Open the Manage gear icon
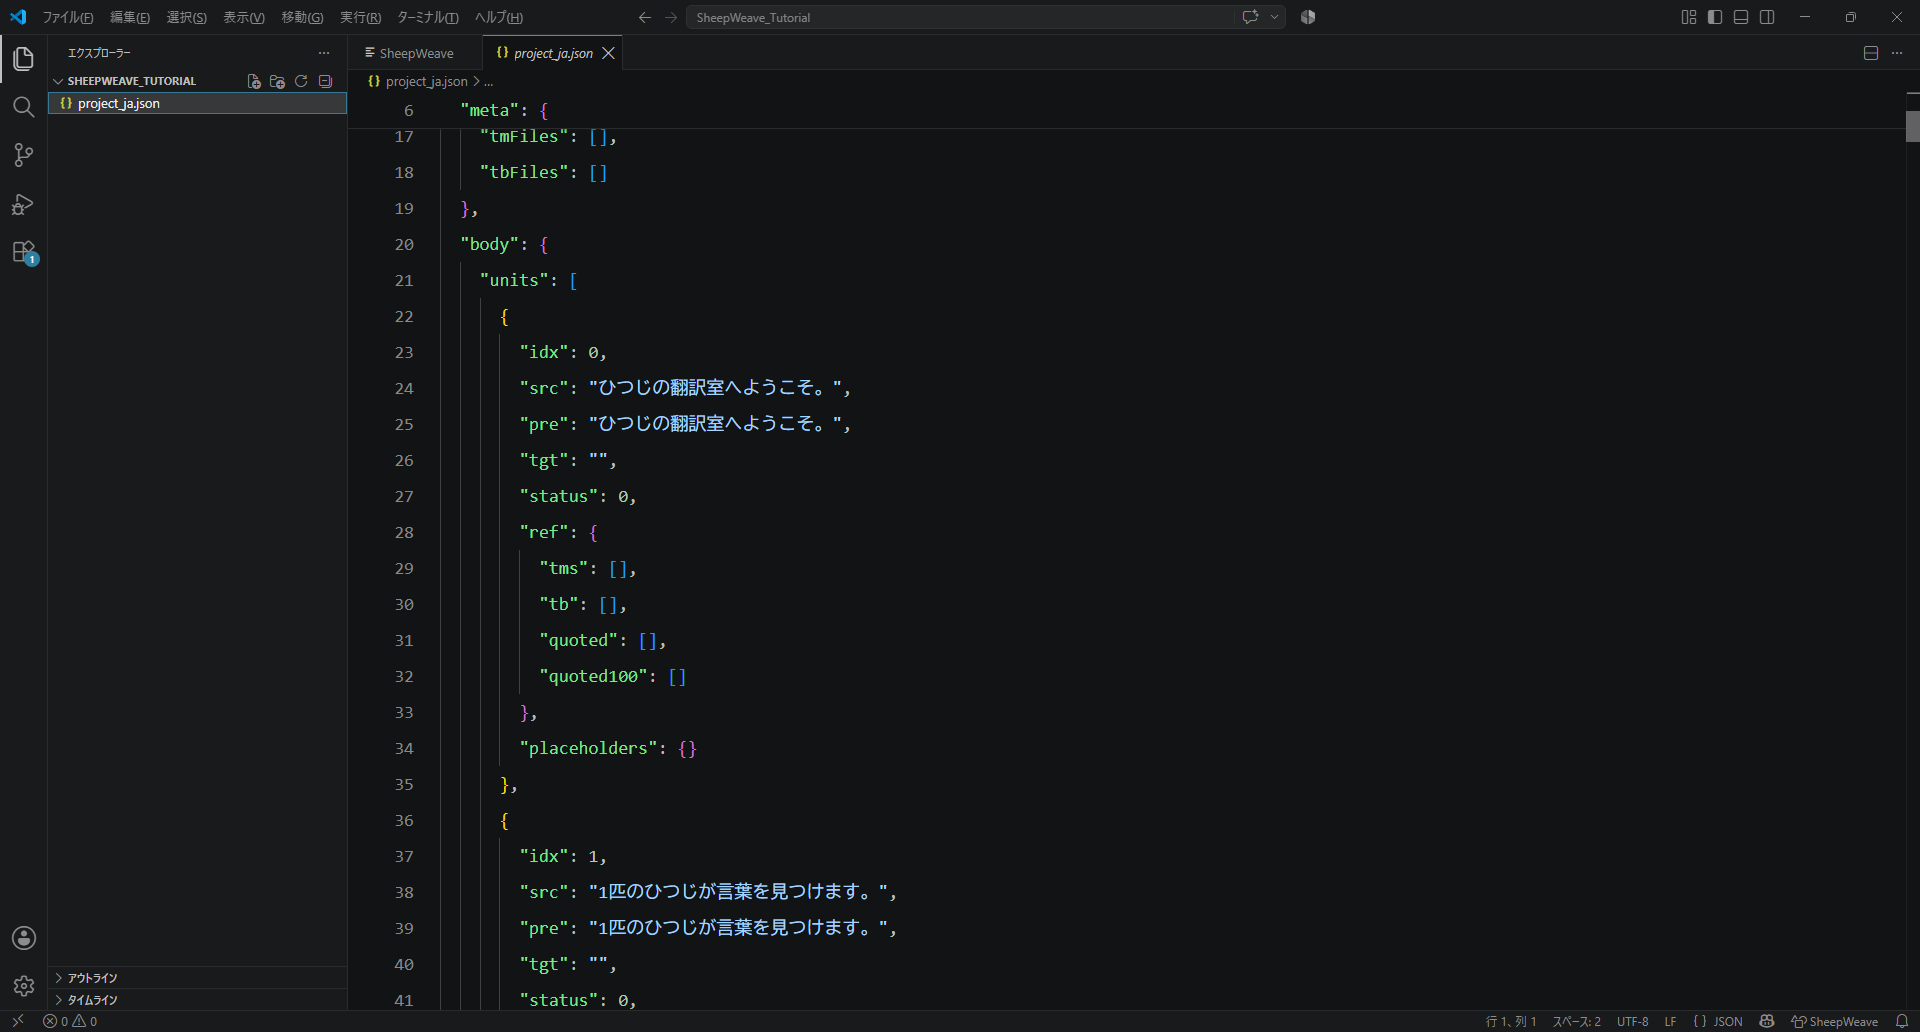1920x1032 pixels. pyautogui.click(x=23, y=986)
